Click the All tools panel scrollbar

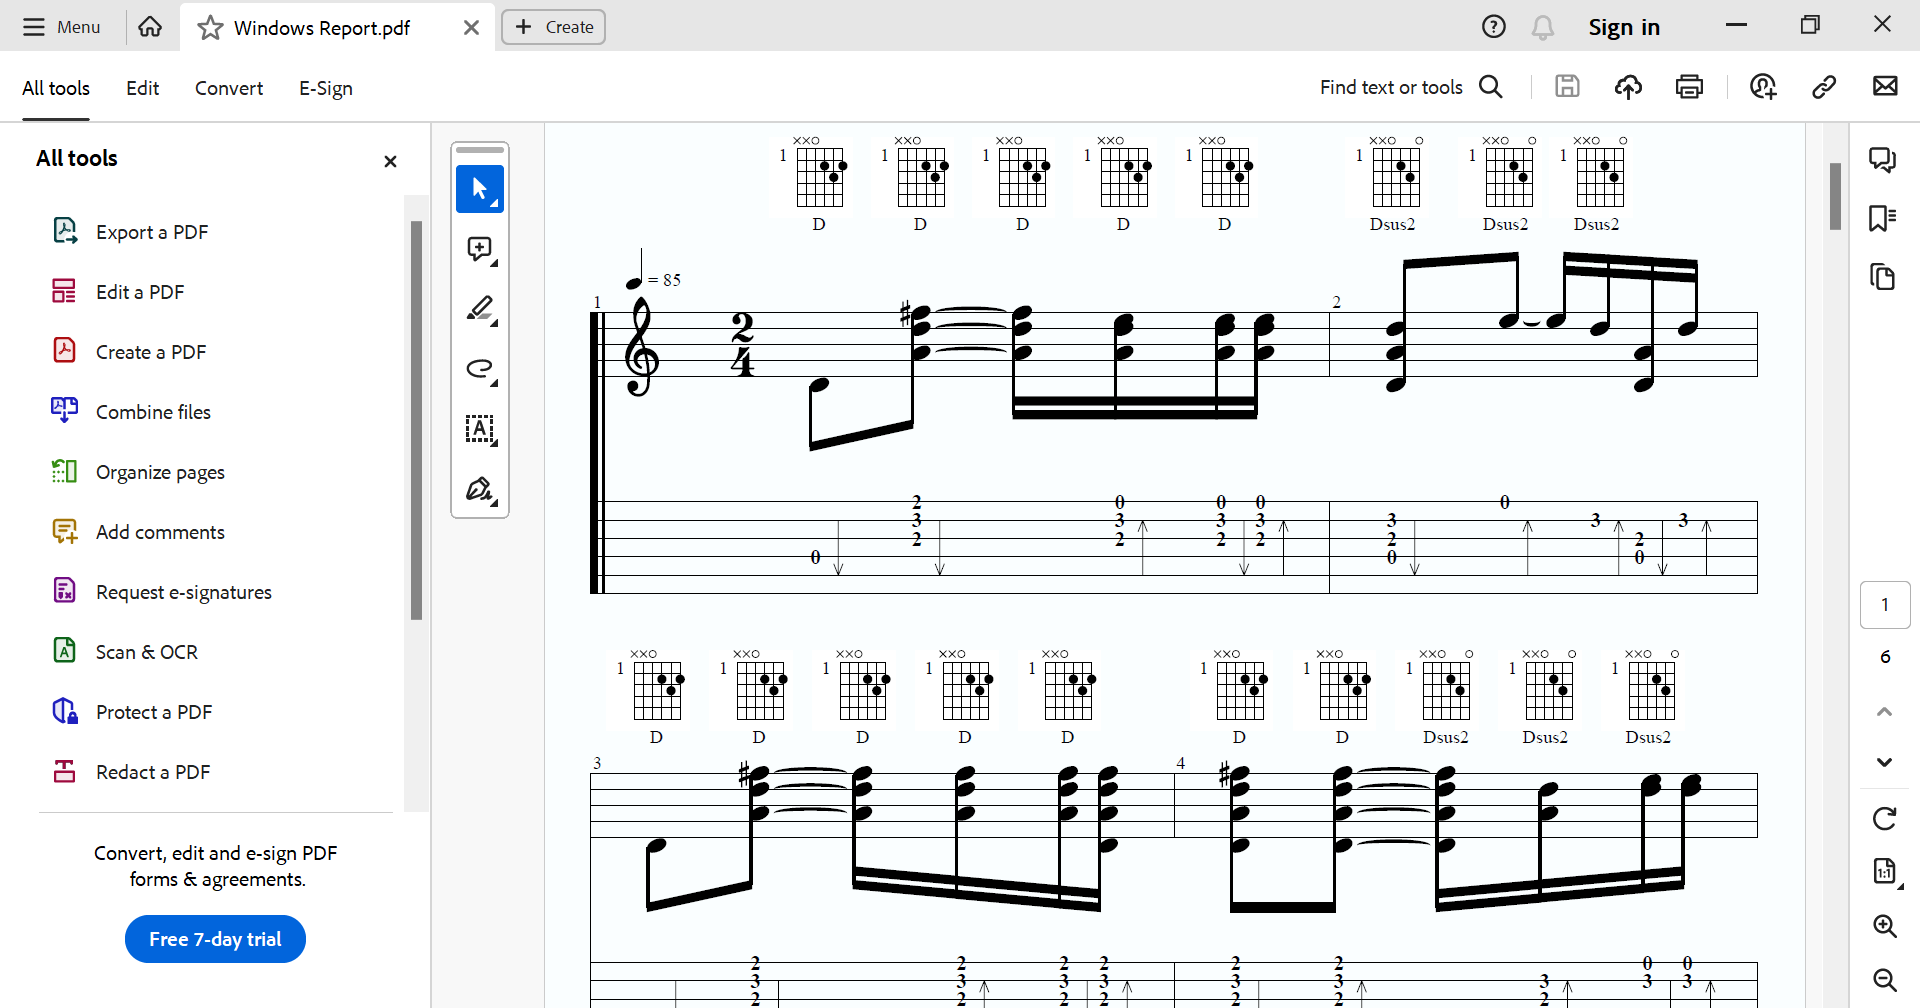coord(416,420)
